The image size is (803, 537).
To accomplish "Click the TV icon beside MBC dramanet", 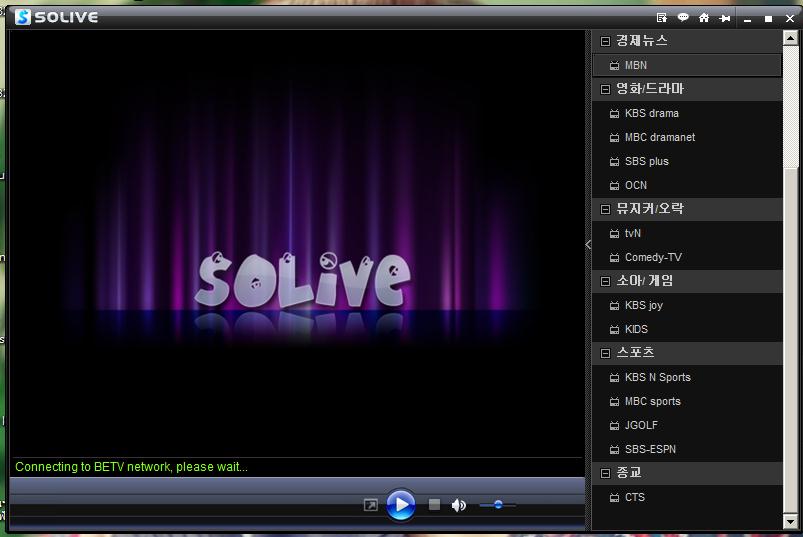I will 615,138.
